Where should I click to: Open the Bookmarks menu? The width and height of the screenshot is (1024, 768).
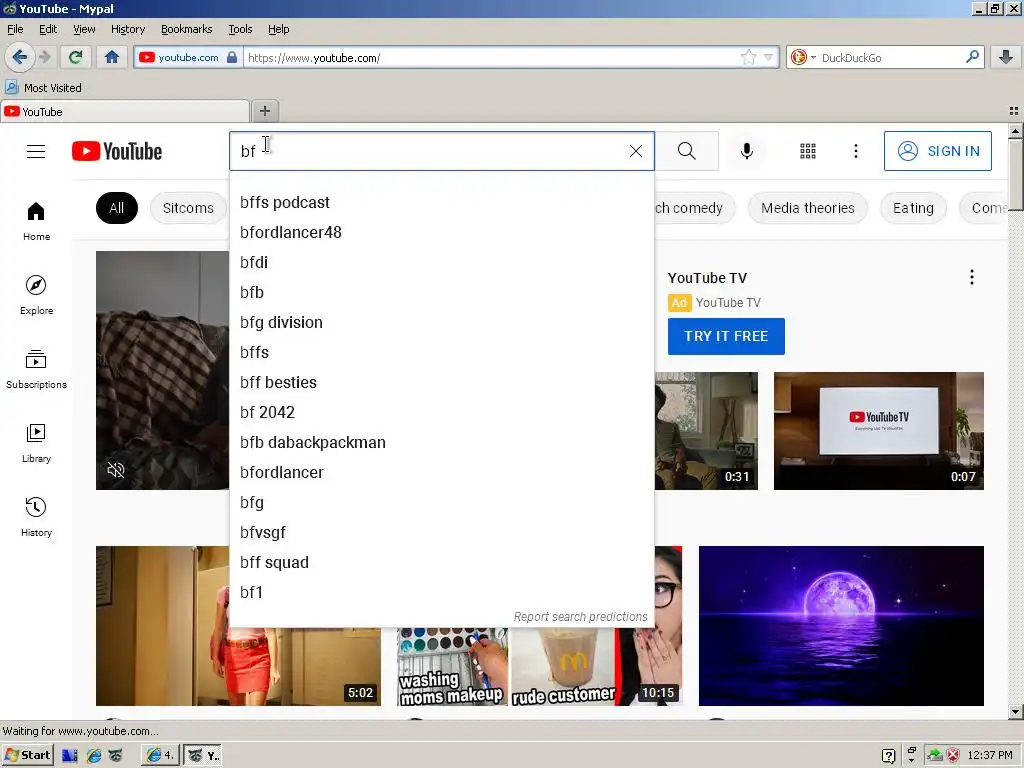(x=187, y=29)
